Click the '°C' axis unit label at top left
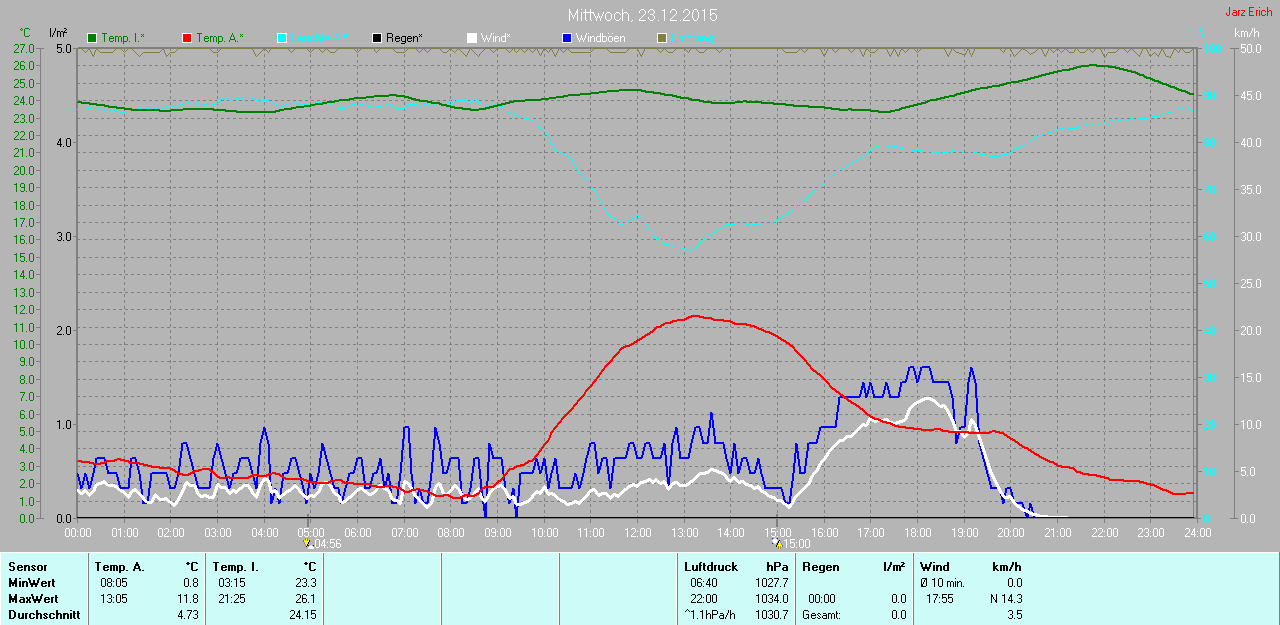 (x=25, y=33)
